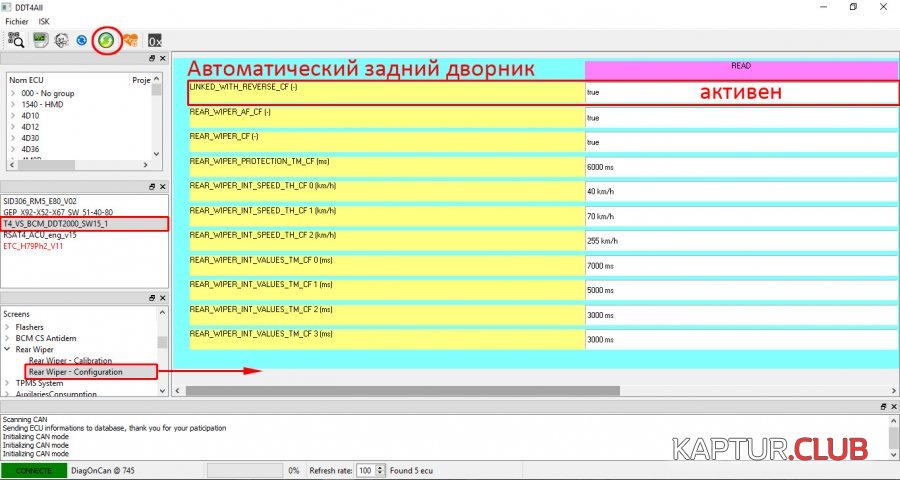The width and height of the screenshot is (900, 480).
Task: Click the green CONNECTE status button
Action: pyautogui.click(x=34, y=470)
